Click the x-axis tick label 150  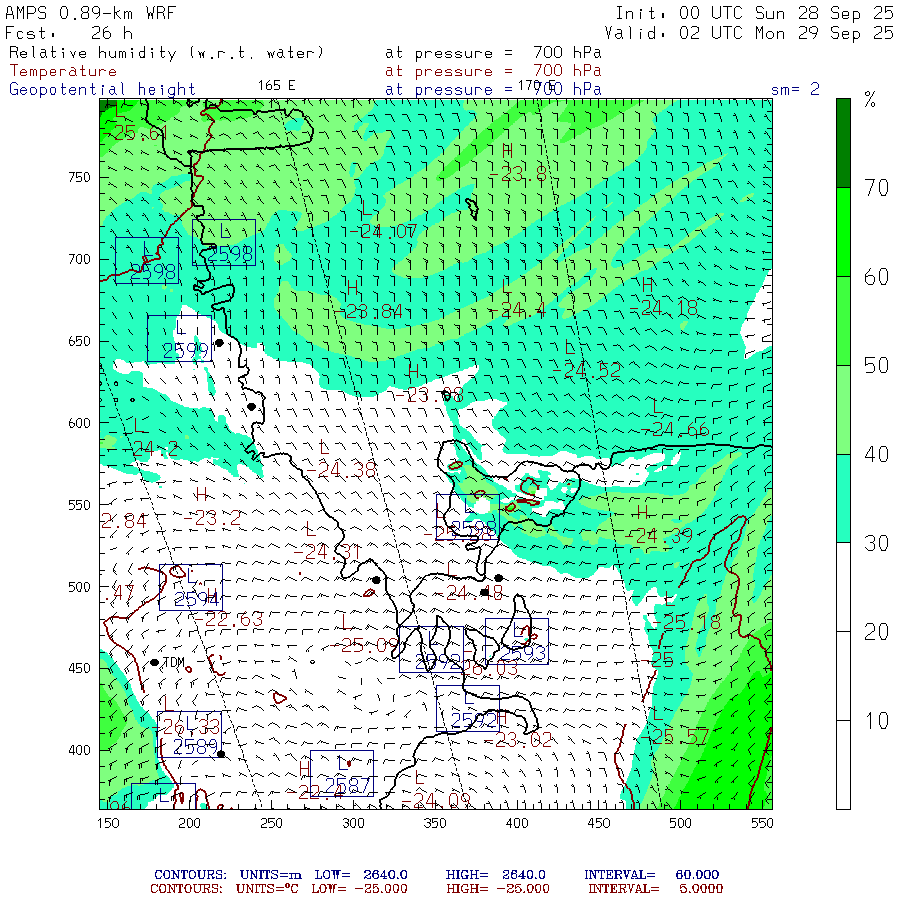point(108,823)
